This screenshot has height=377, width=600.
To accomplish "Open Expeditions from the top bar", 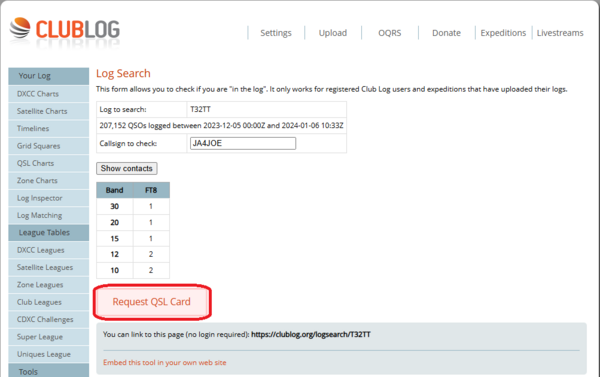I will (x=503, y=33).
